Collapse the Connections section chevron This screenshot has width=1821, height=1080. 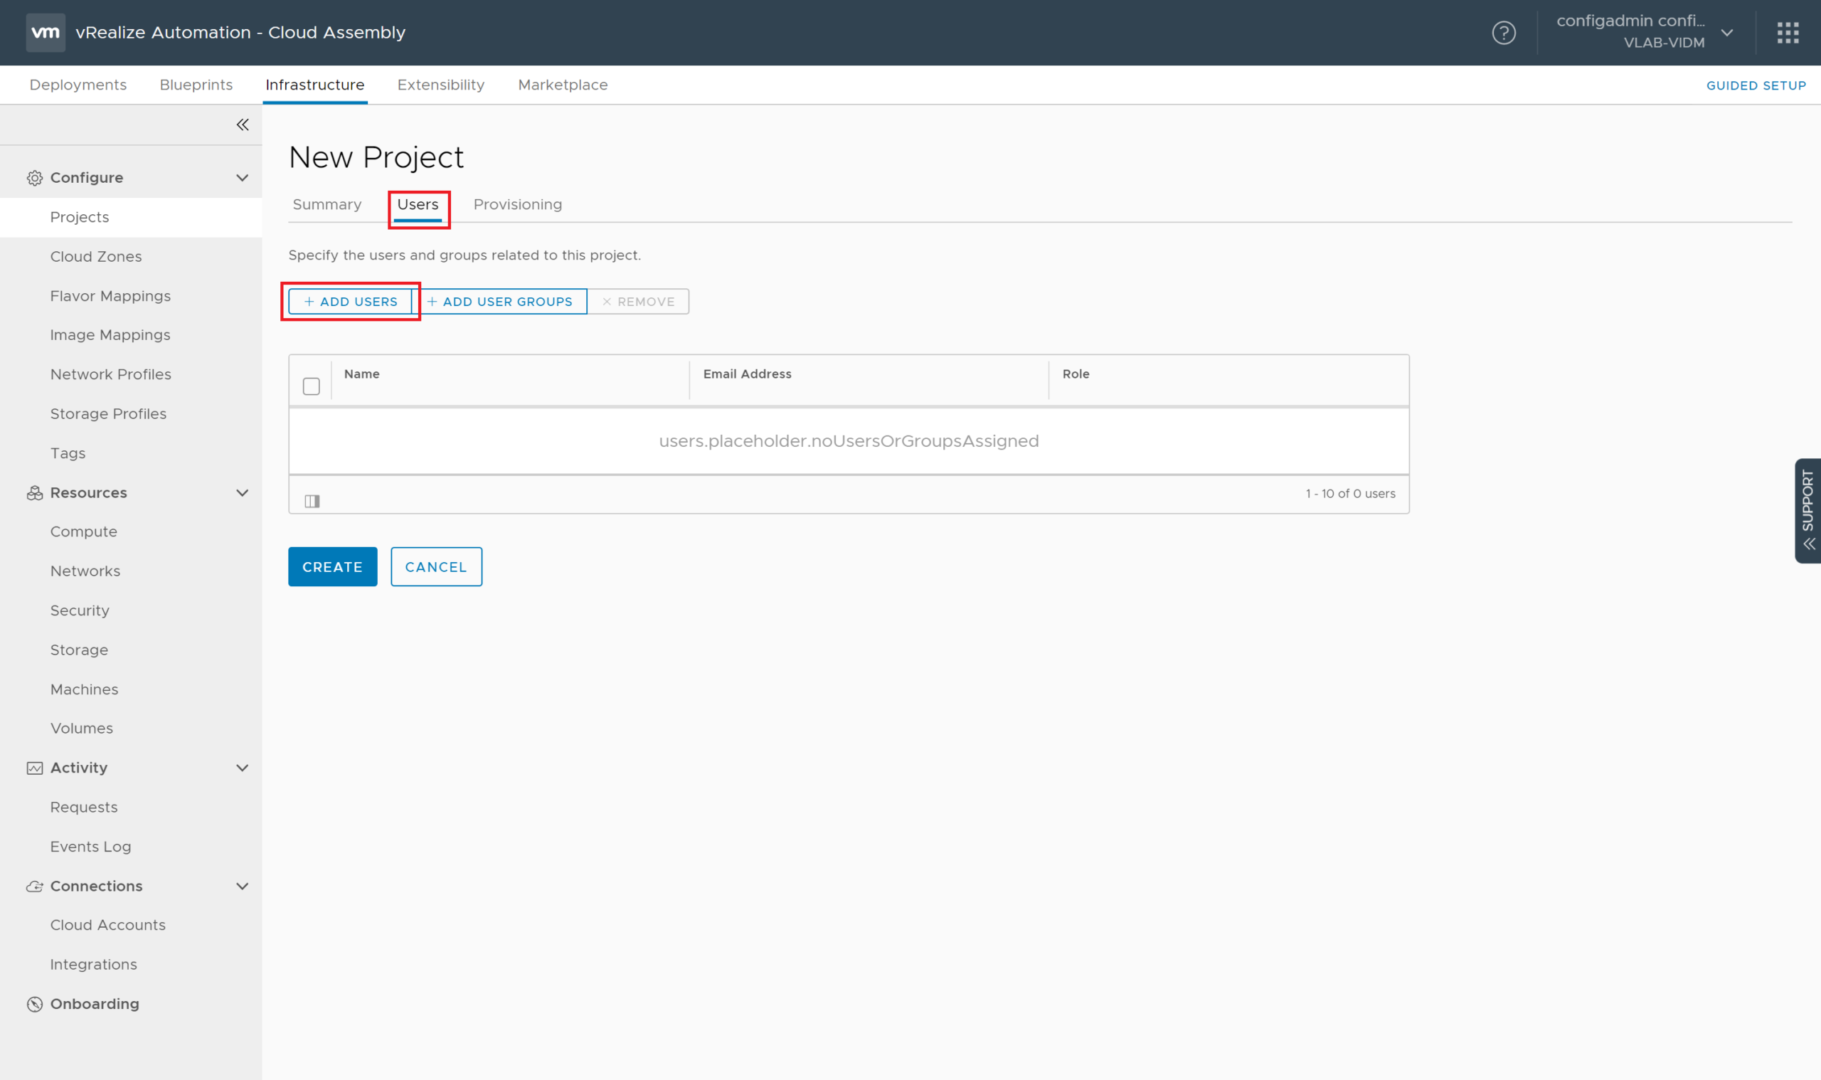click(242, 886)
